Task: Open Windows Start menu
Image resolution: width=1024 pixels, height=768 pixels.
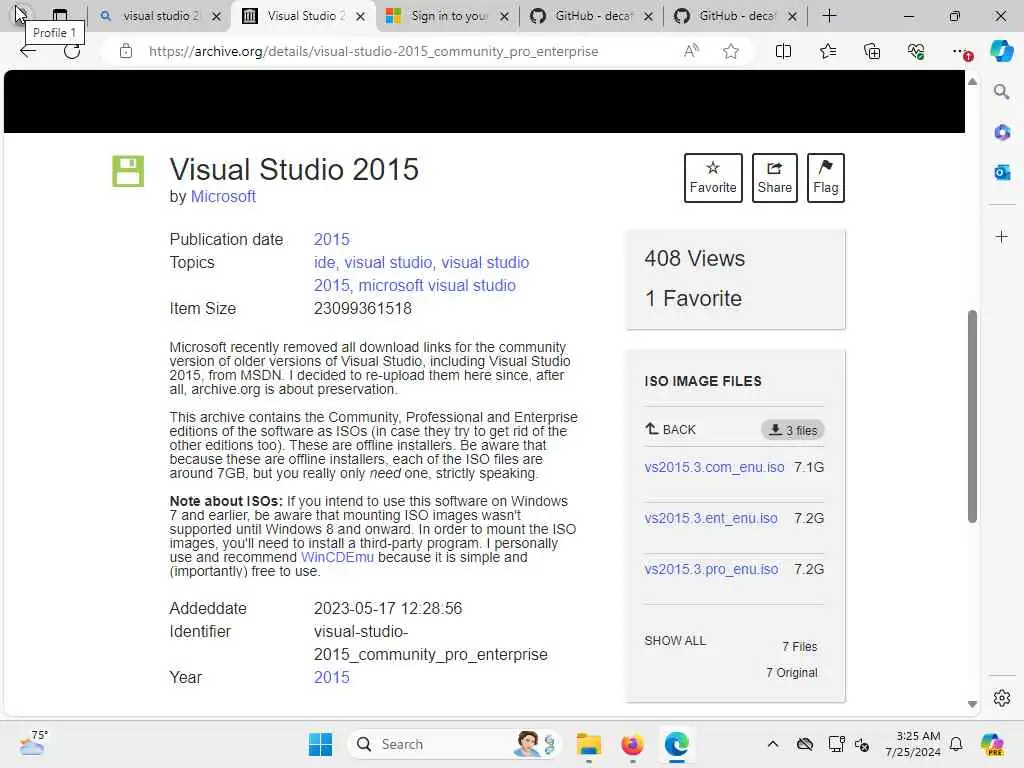Action: [x=320, y=744]
